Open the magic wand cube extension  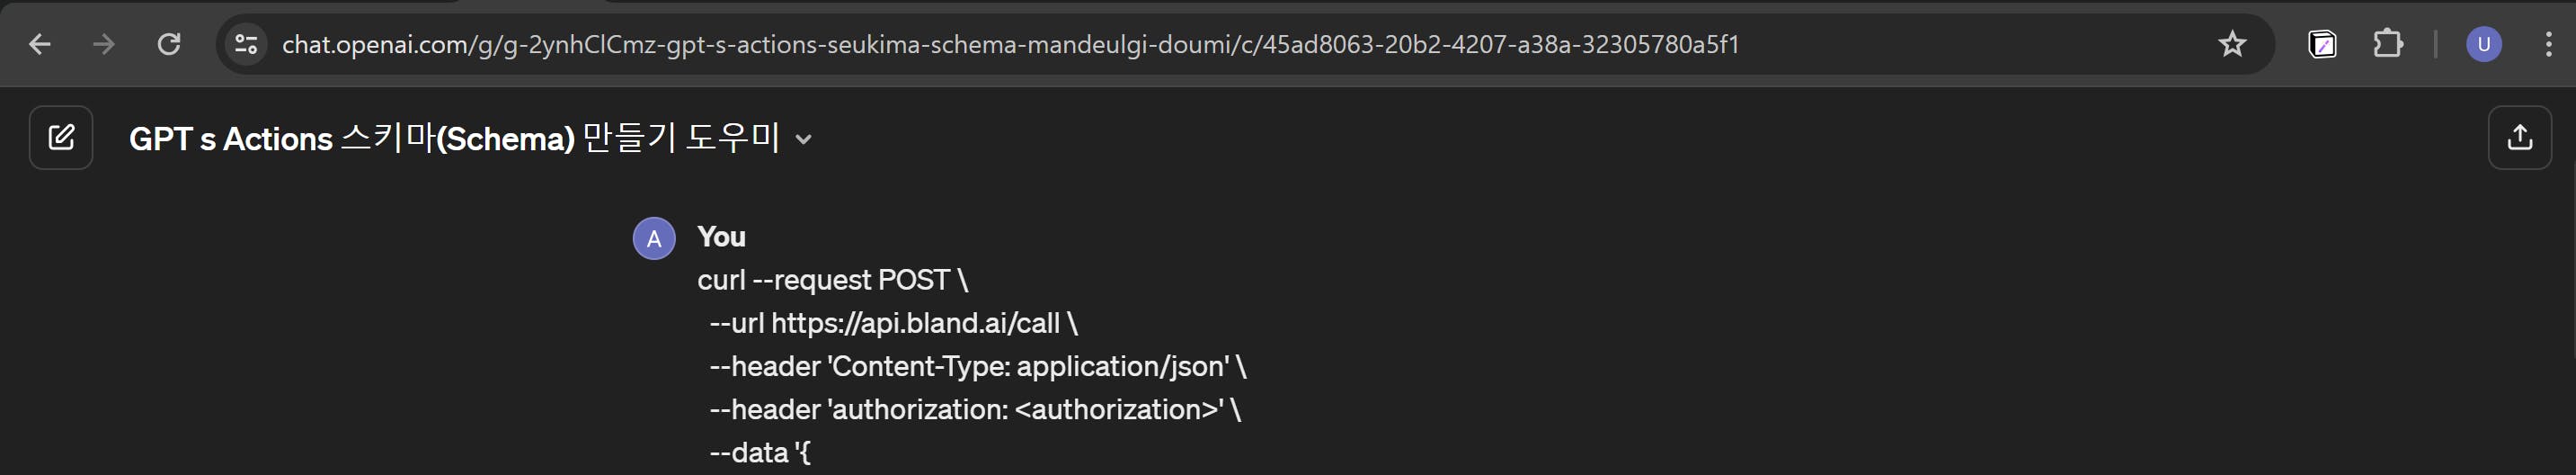(2322, 44)
